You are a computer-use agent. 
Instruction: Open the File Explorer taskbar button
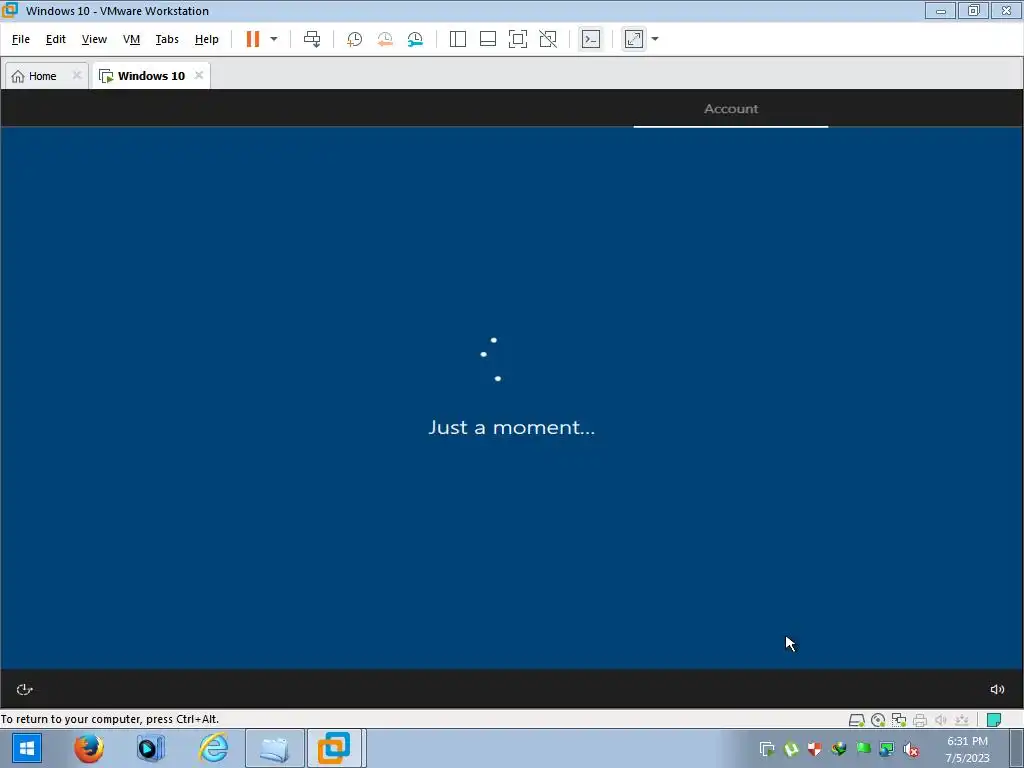pos(274,748)
